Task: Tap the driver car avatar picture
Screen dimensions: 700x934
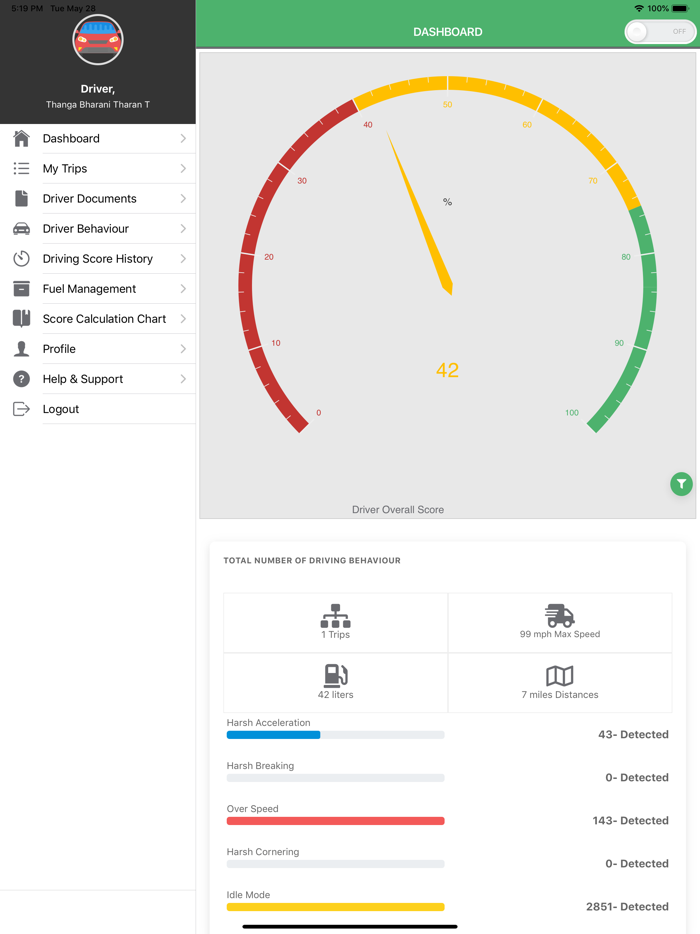Action: (98, 40)
